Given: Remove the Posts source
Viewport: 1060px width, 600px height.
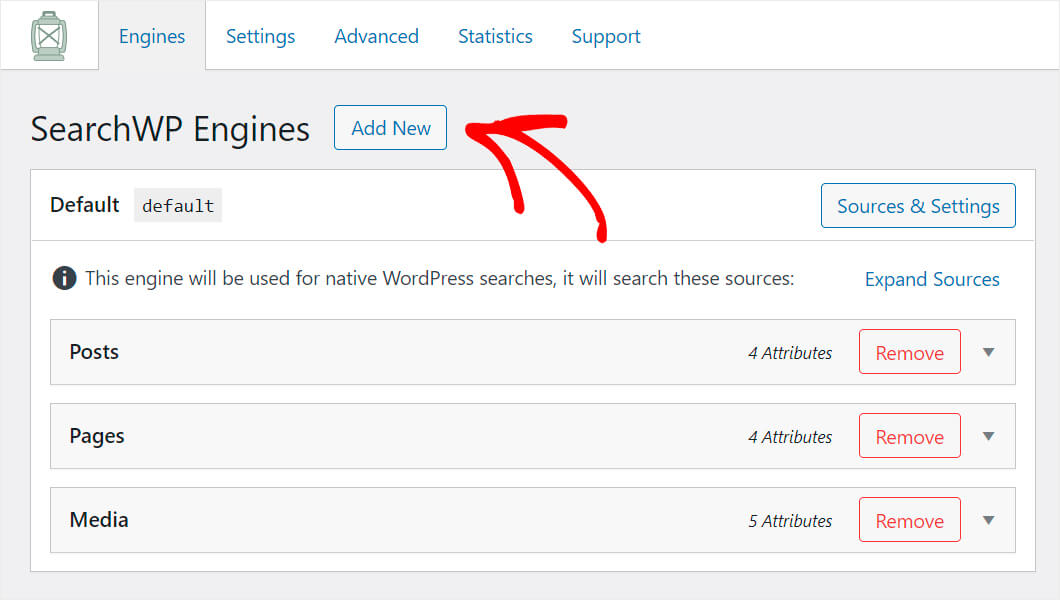Looking at the screenshot, I should click(x=909, y=352).
